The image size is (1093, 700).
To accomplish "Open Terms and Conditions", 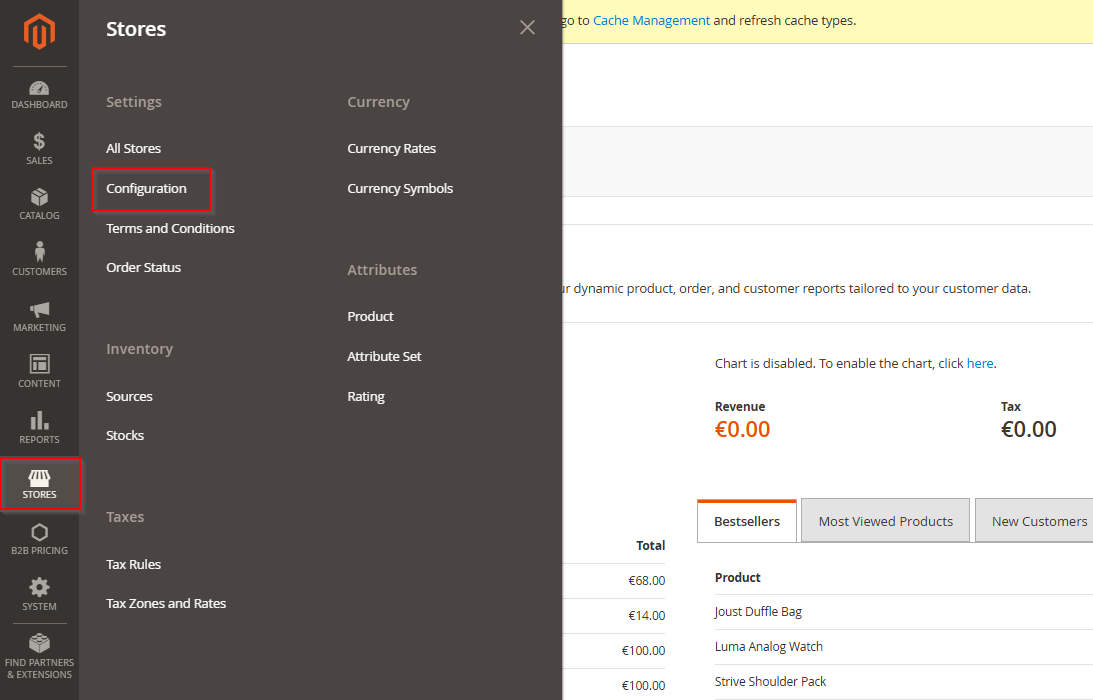I will [x=170, y=228].
